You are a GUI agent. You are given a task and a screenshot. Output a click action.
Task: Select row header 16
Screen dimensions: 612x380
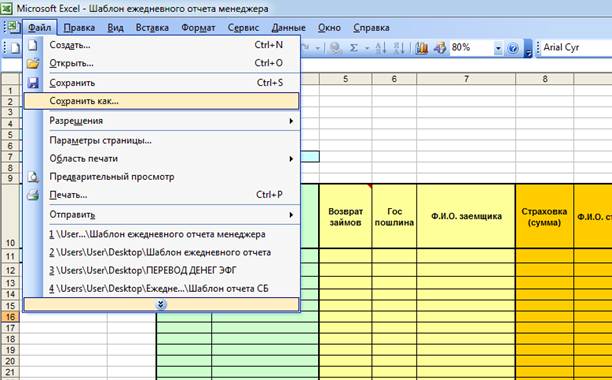[x=11, y=317]
